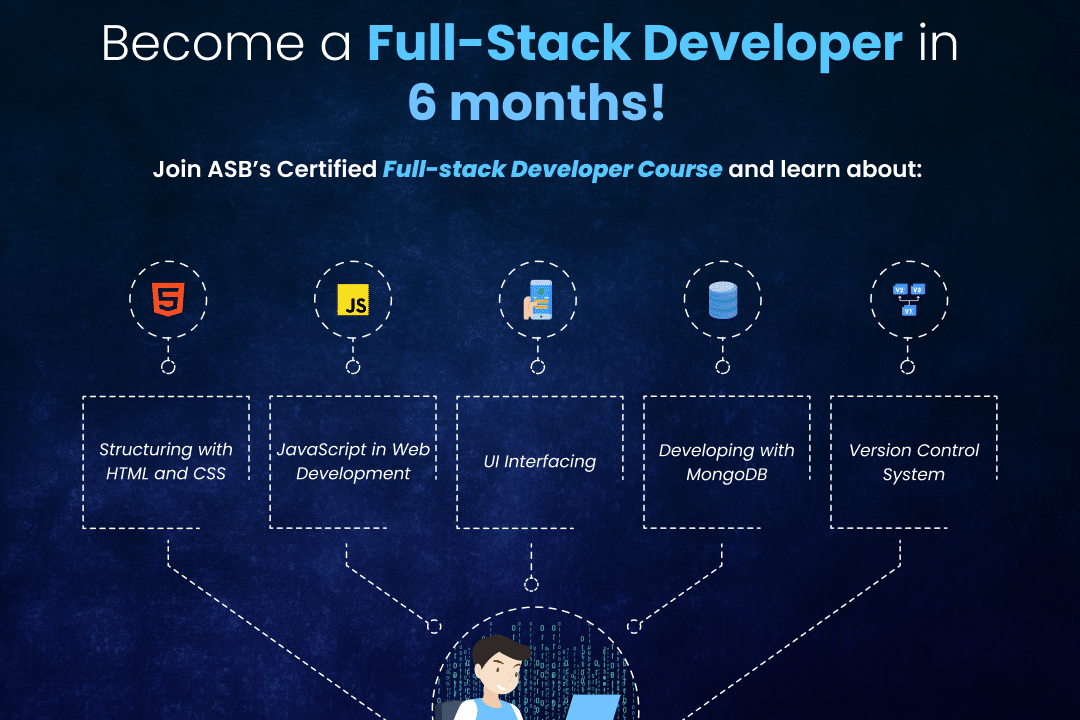
Task: Select the yellow JavaScript icon
Action: click(x=352, y=298)
